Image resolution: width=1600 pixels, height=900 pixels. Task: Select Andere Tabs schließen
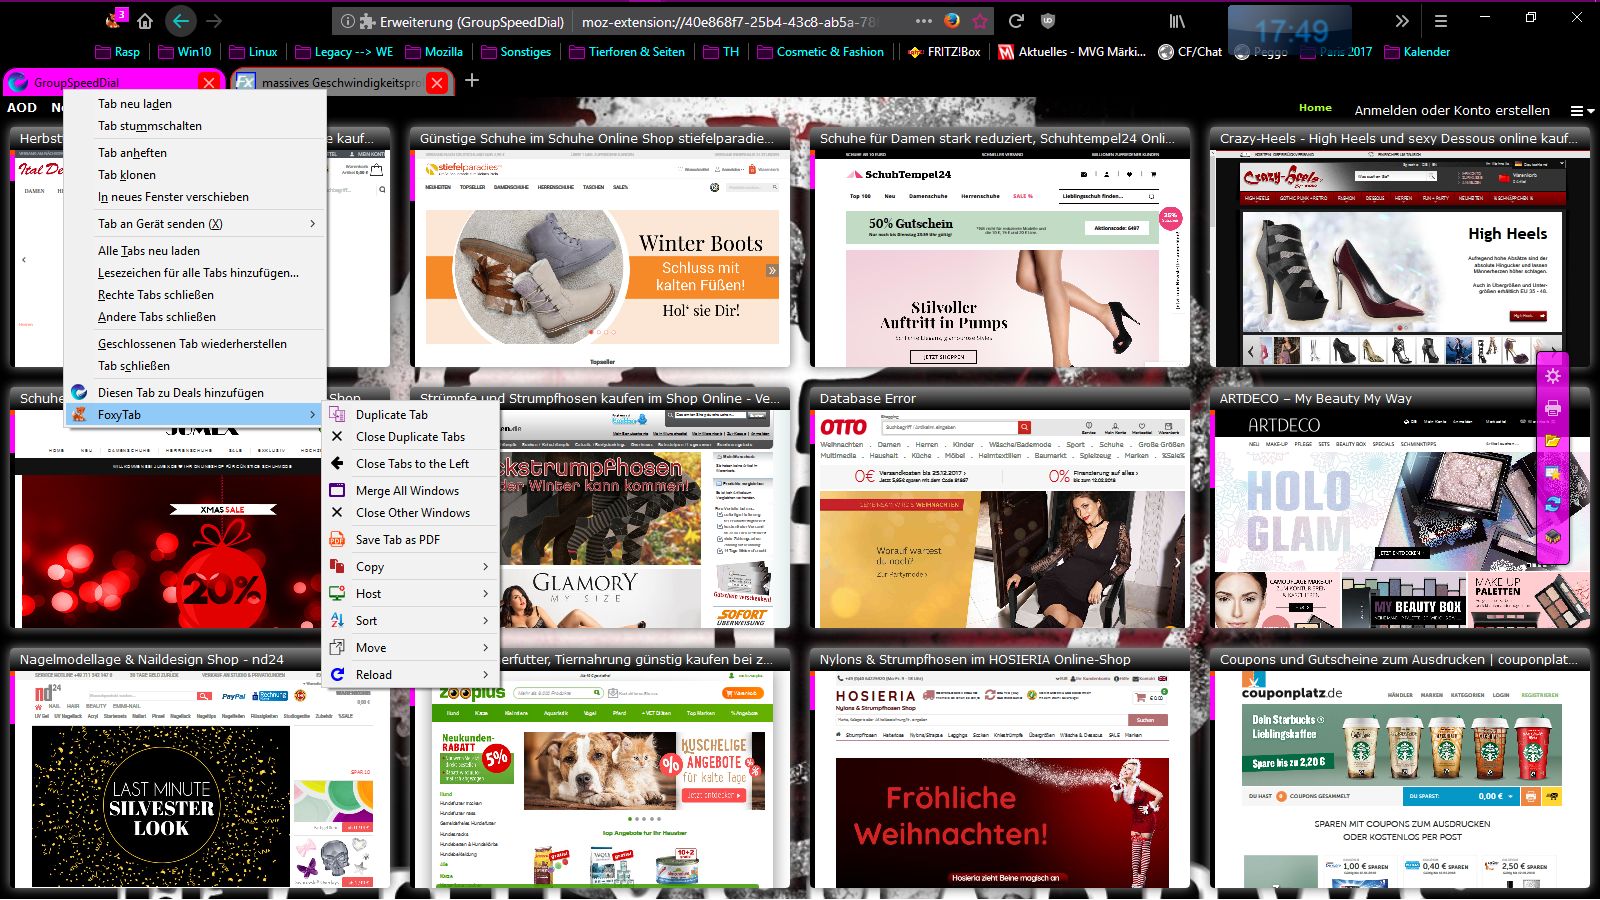coord(195,316)
